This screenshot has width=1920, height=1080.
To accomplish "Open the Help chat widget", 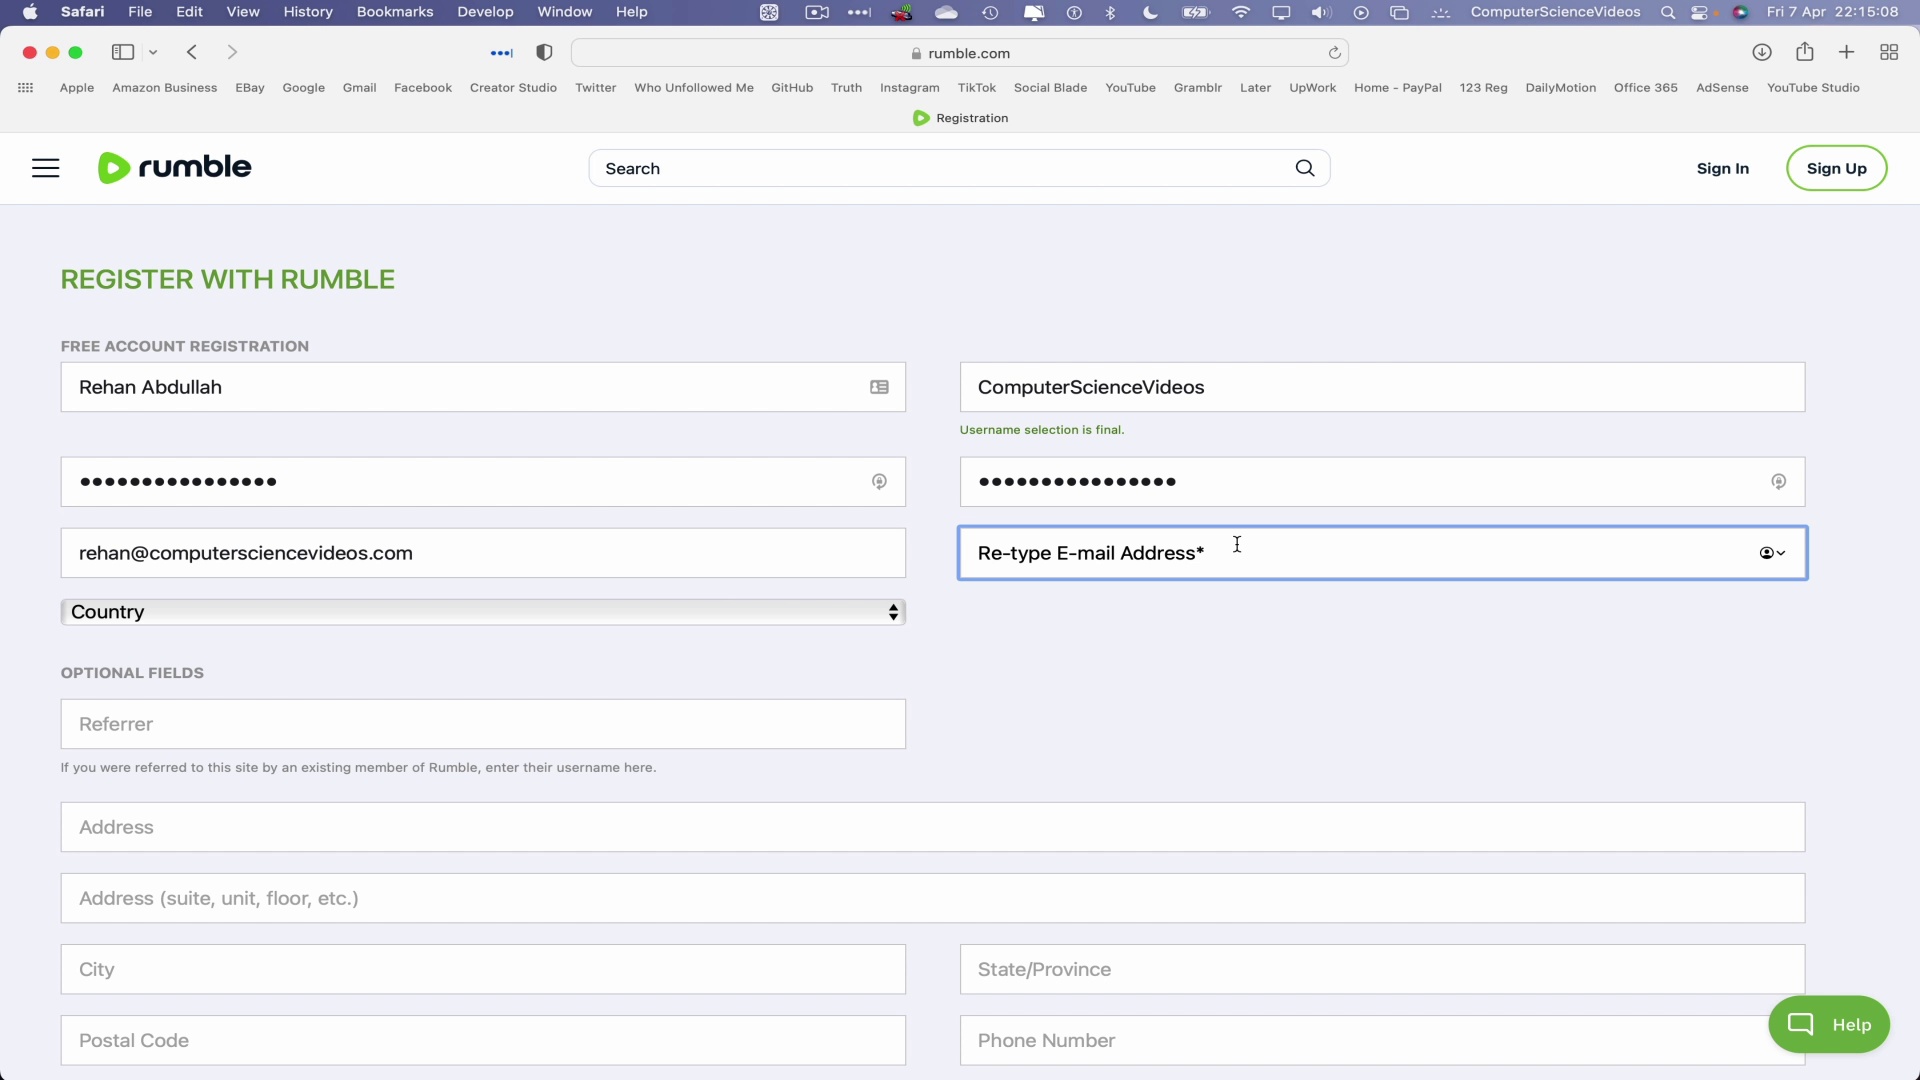I will click(1829, 1024).
